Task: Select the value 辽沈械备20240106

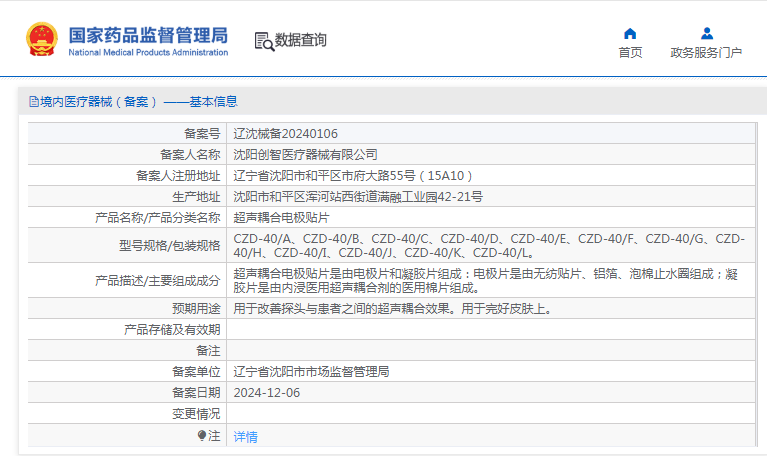Action: coord(286,134)
